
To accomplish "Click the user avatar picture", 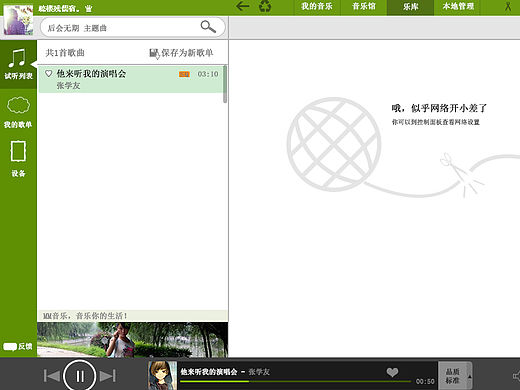I will pyautogui.click(x=18, y=20).
